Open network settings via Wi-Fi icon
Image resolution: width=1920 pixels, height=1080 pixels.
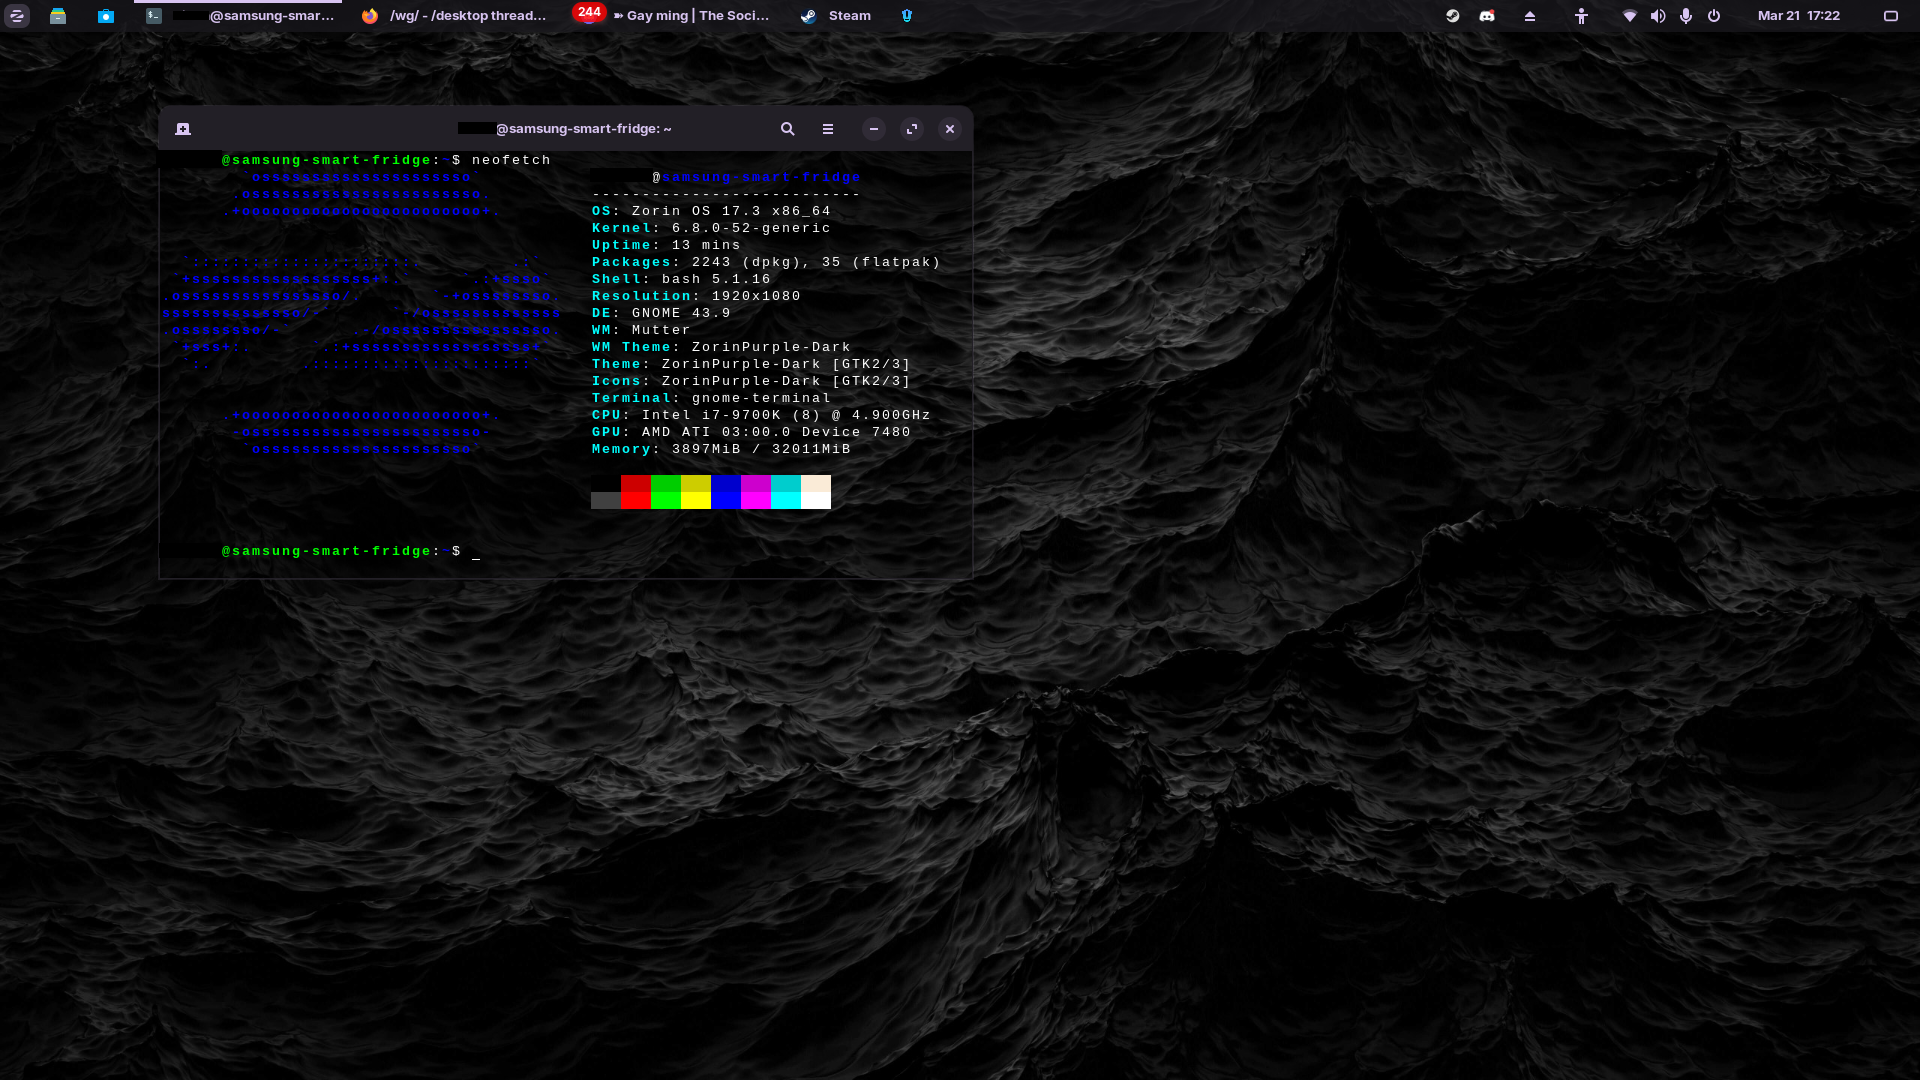pos(1630,16)
